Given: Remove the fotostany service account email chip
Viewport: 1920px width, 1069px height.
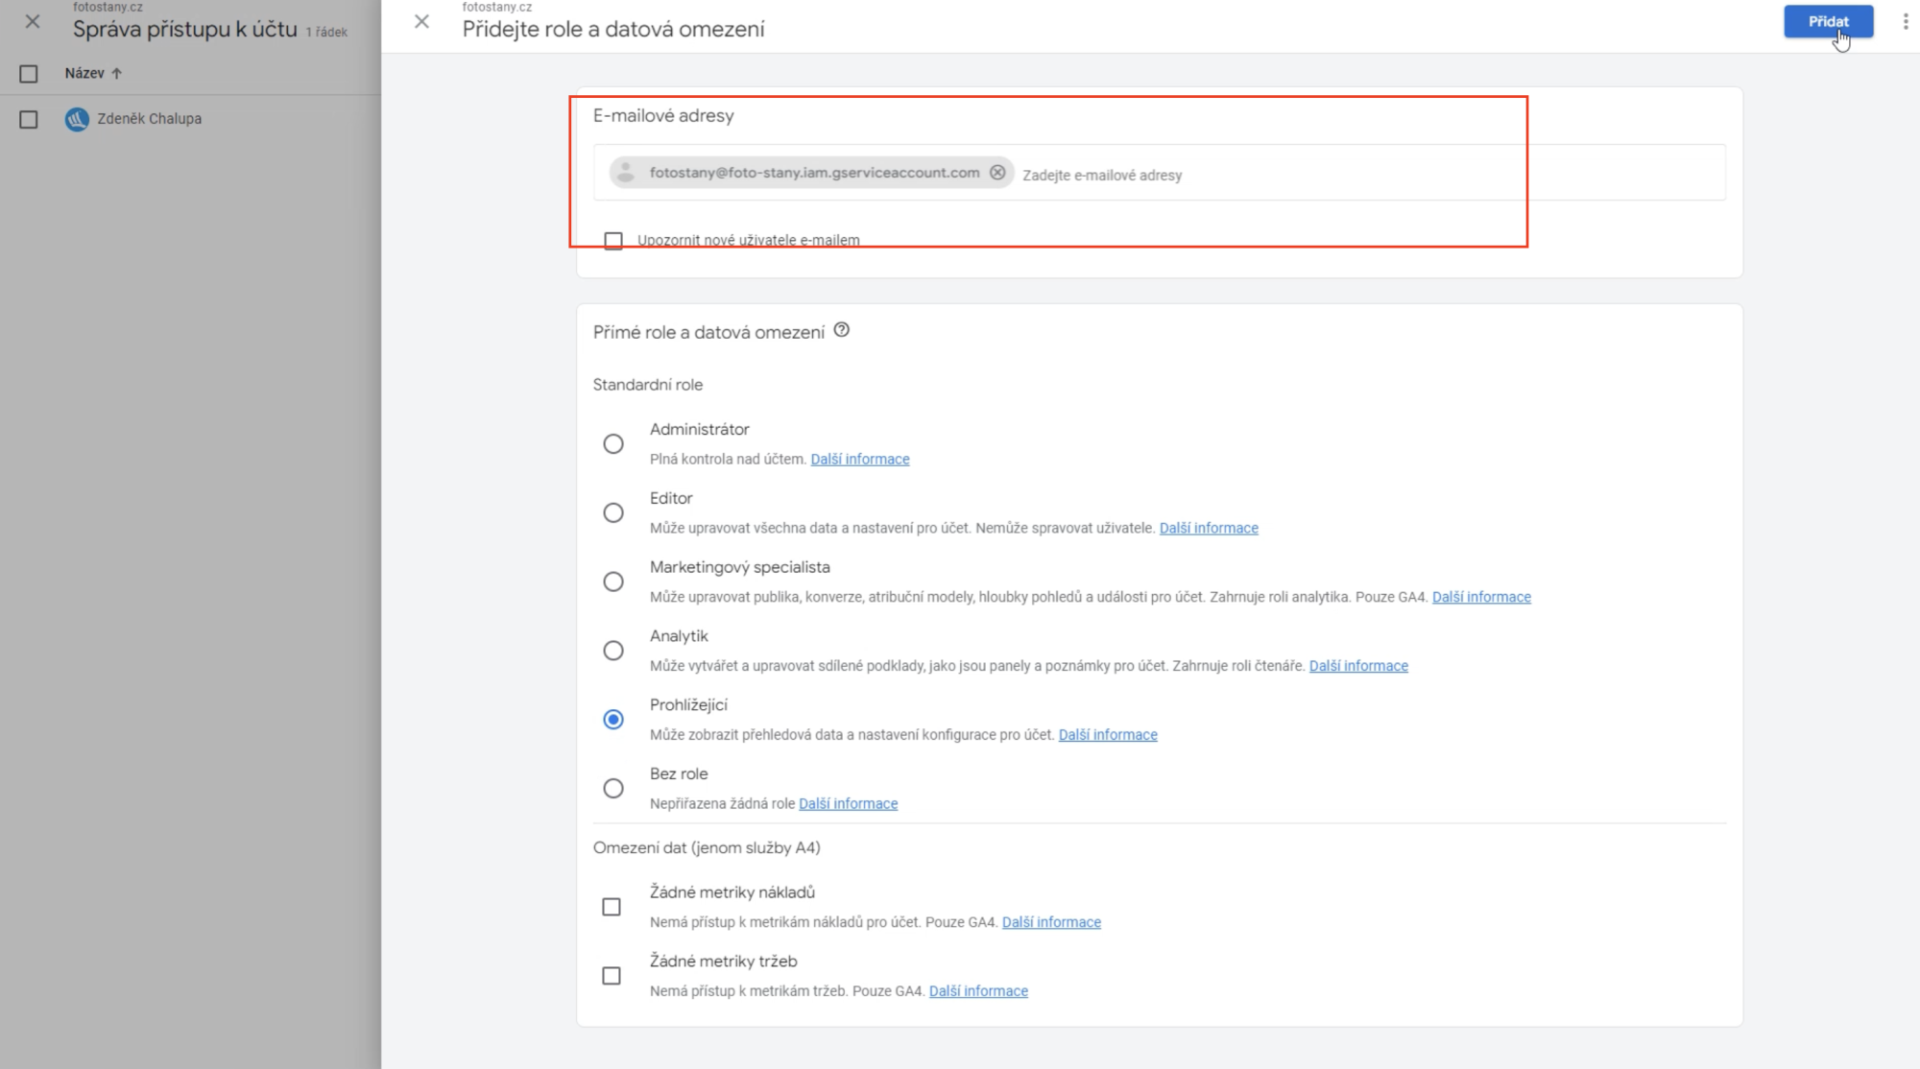Looking at the screenshot, I should coord(997,172).
